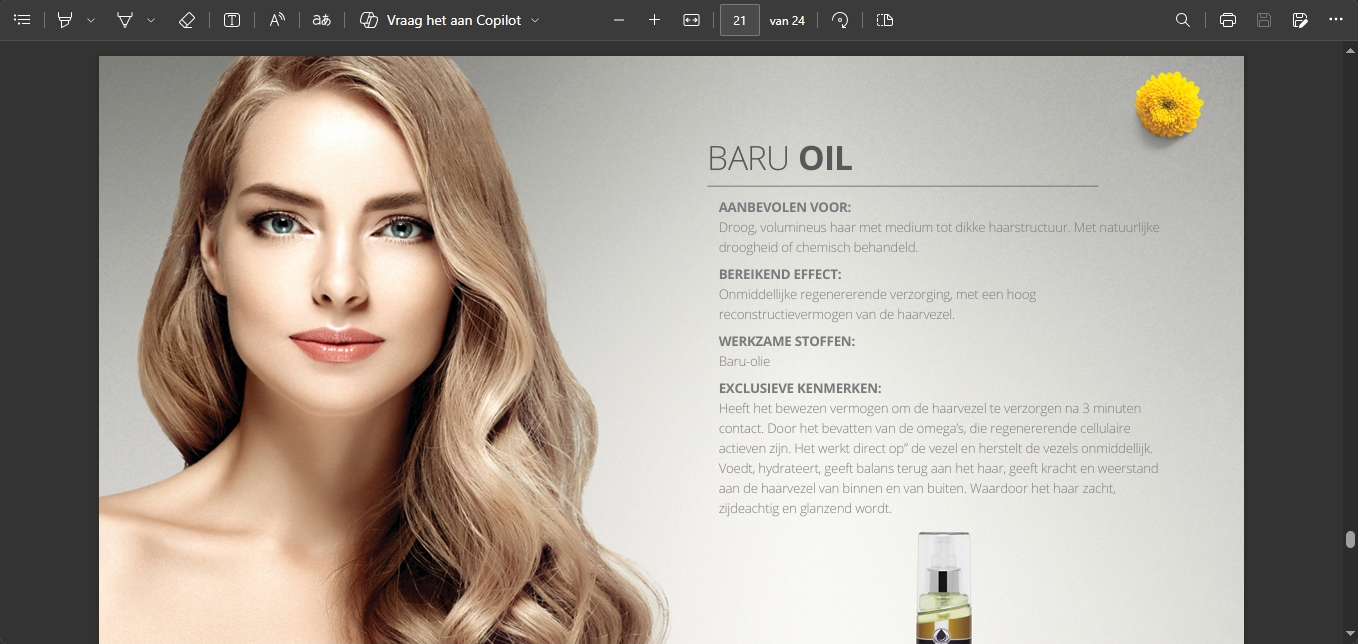This screenshot has height=644, width=1358.
Task: Open the table of contents panel
Action: click(22, 20)
